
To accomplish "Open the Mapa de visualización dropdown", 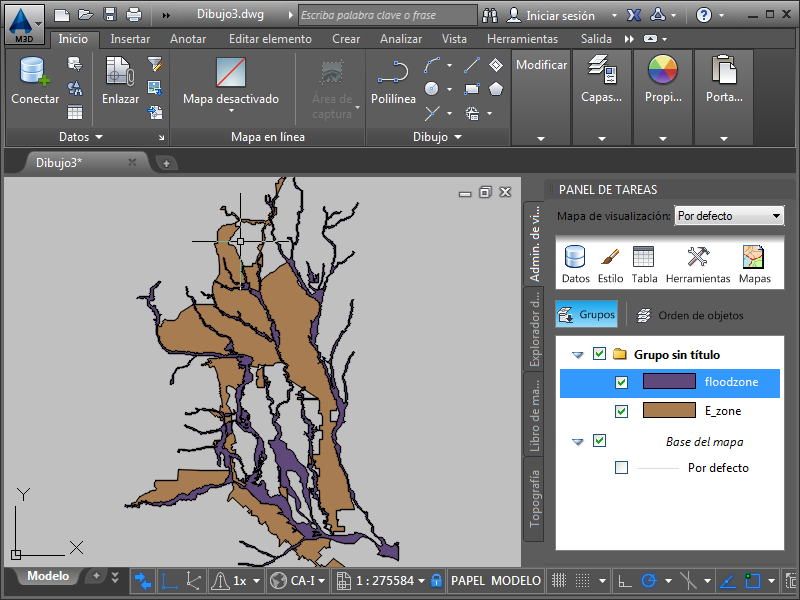I will pyautogui.click(x=729, y=216).
